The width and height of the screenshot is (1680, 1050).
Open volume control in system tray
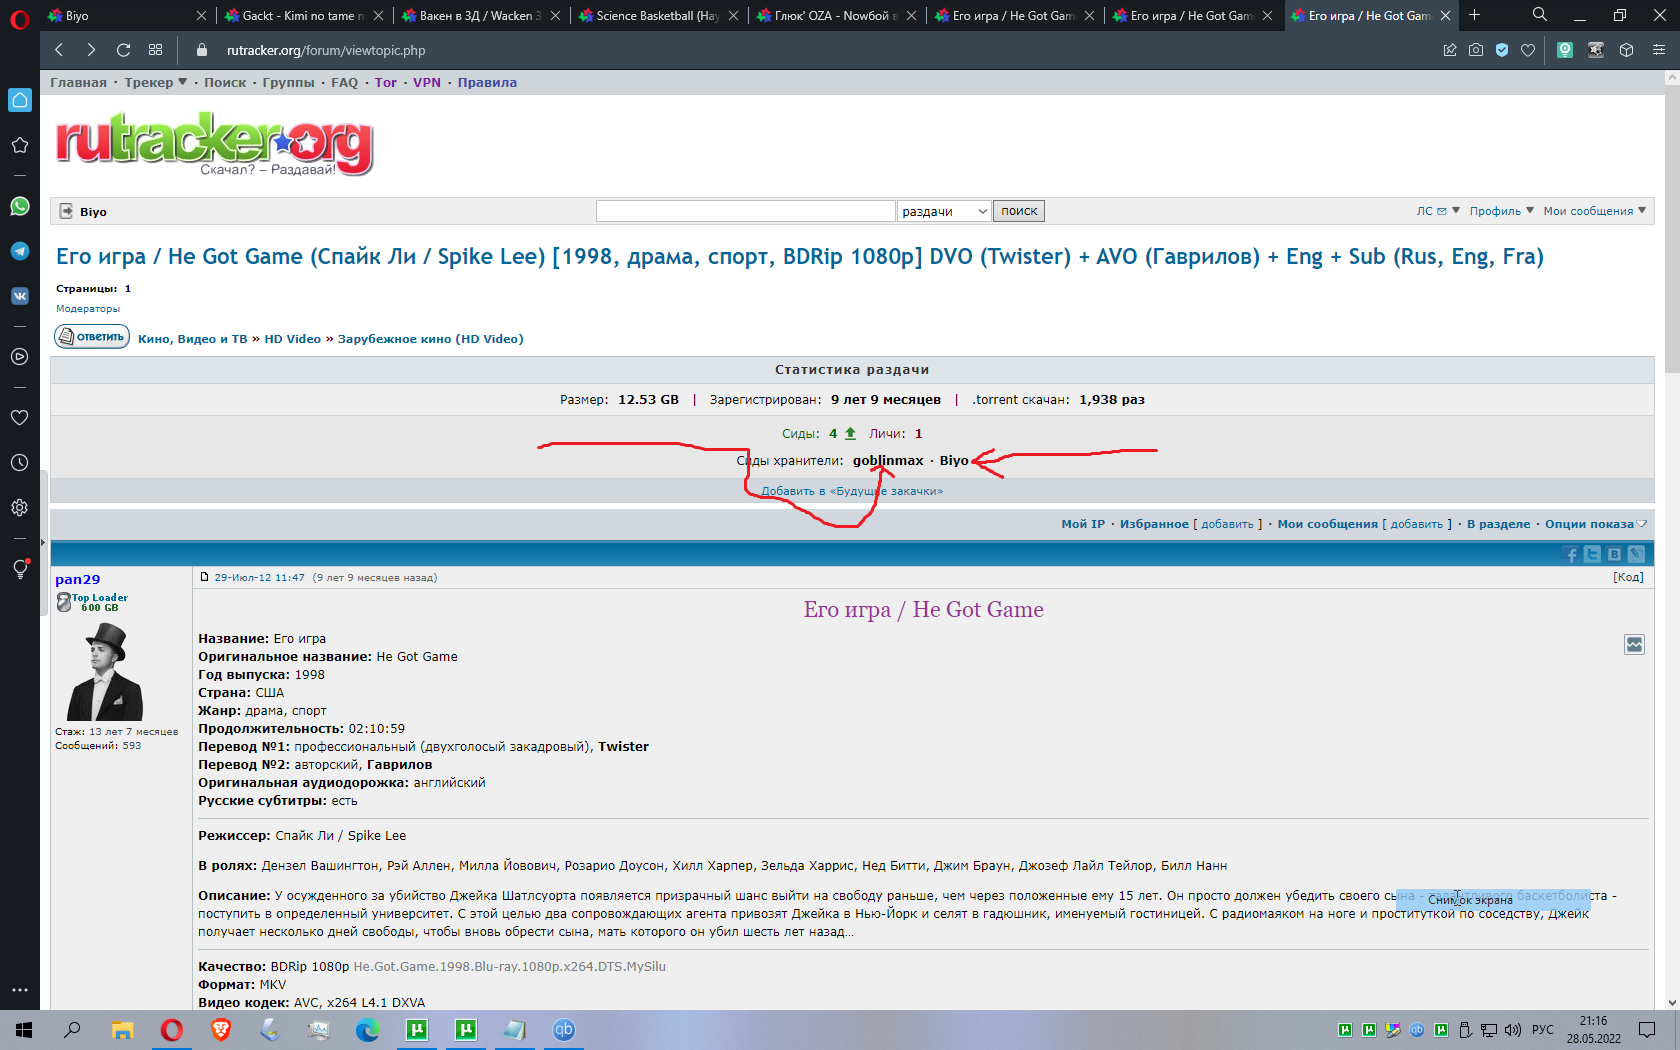pyautogui.click(x=1512, y=1030)
